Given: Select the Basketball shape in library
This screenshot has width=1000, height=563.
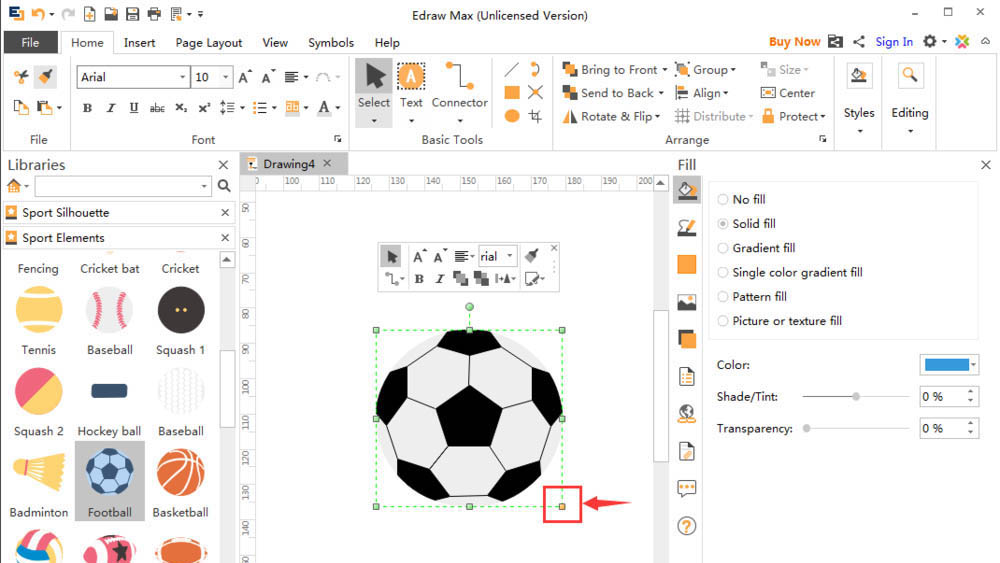Looking at the screenshot, I should click(x=180, y=481).
